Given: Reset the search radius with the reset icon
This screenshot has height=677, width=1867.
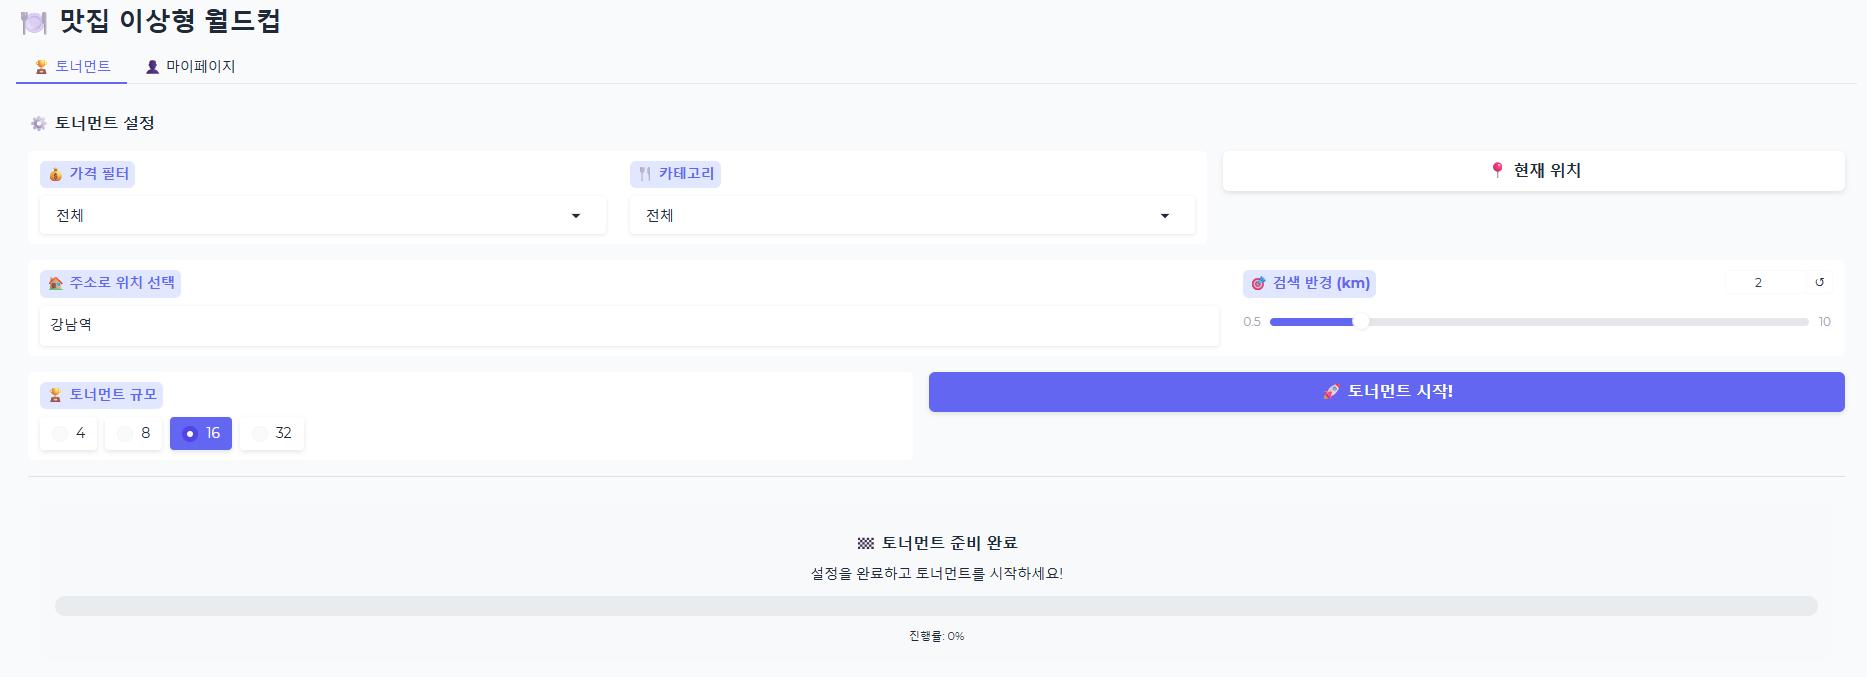Looking at the screenshot, I should click(x=1820, y=283).
